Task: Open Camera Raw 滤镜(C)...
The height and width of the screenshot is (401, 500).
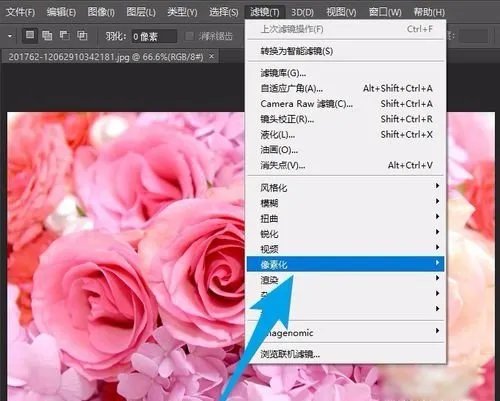Action: pos(346,104)
